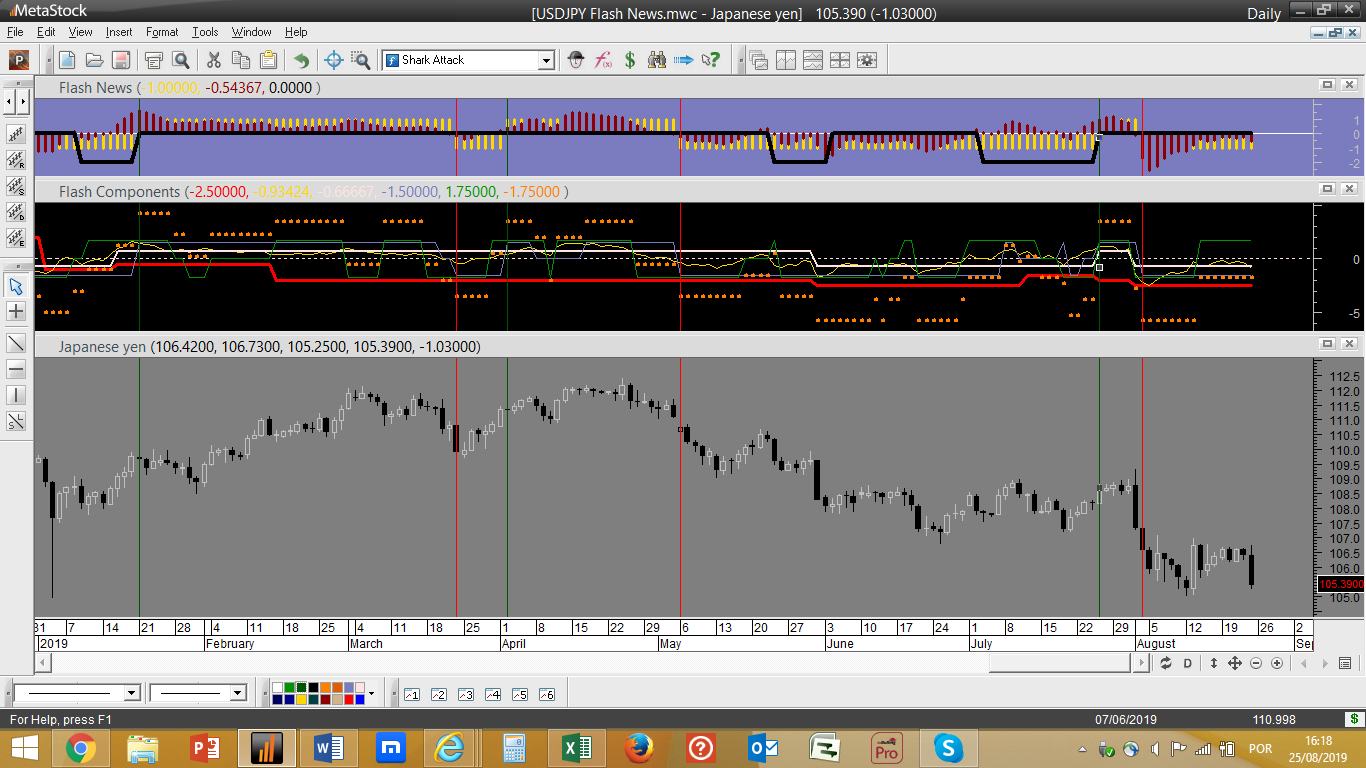This screenshot has width=1366, height=768.
Task: Click the binoculars Explorer icon
Action: point(657,60)
